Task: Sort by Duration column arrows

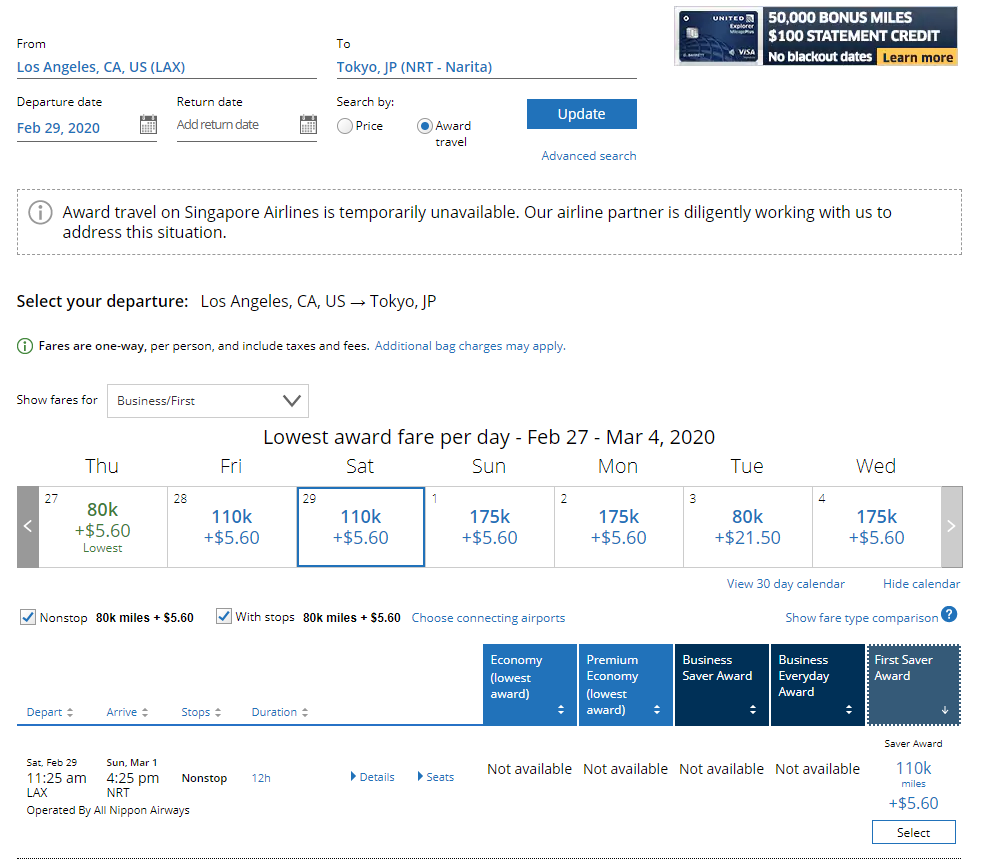Action: 305,712
